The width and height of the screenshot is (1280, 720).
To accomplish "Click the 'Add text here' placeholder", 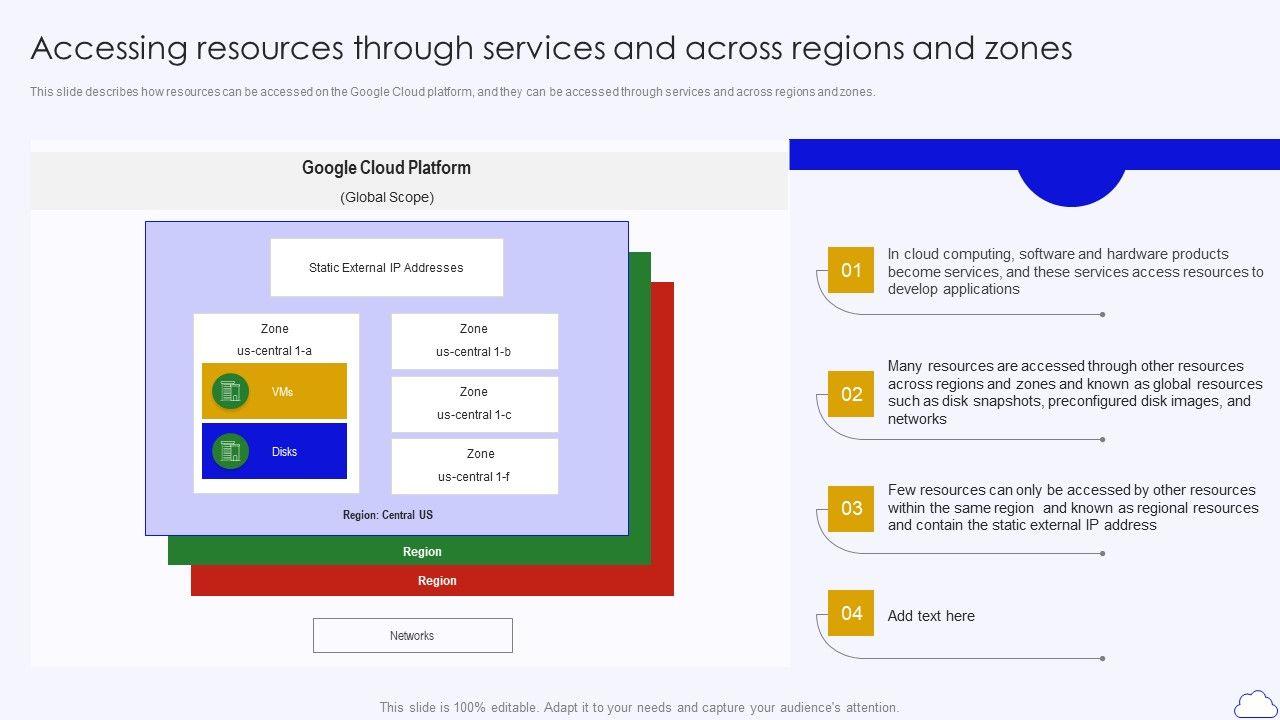I will click(931, 616).
